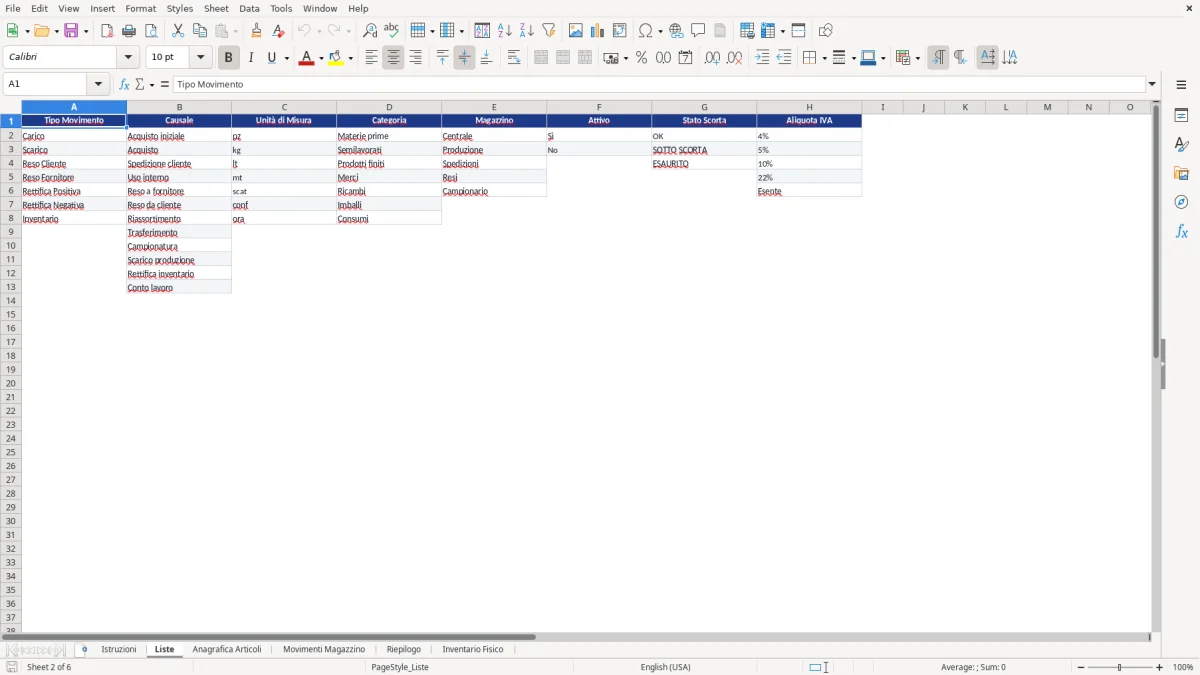Click the AutoSum sigma button
The image size is (1200, 675).
(139, 85)
